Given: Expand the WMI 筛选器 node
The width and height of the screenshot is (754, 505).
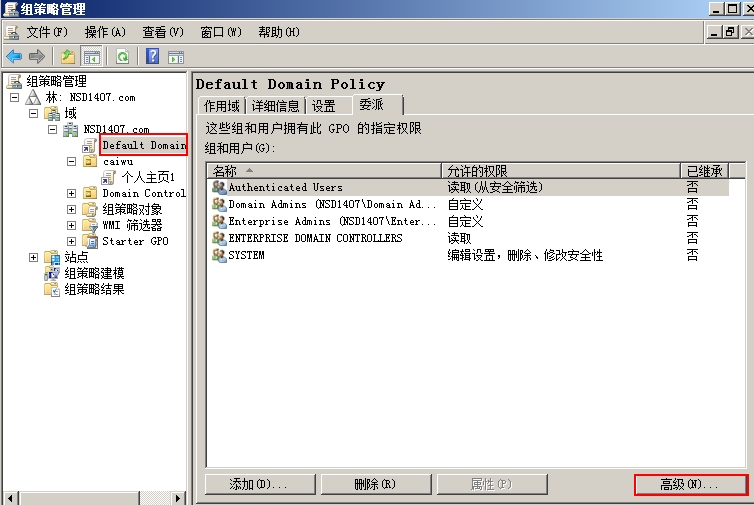Looking at the screenshot, I should point(71,225).
